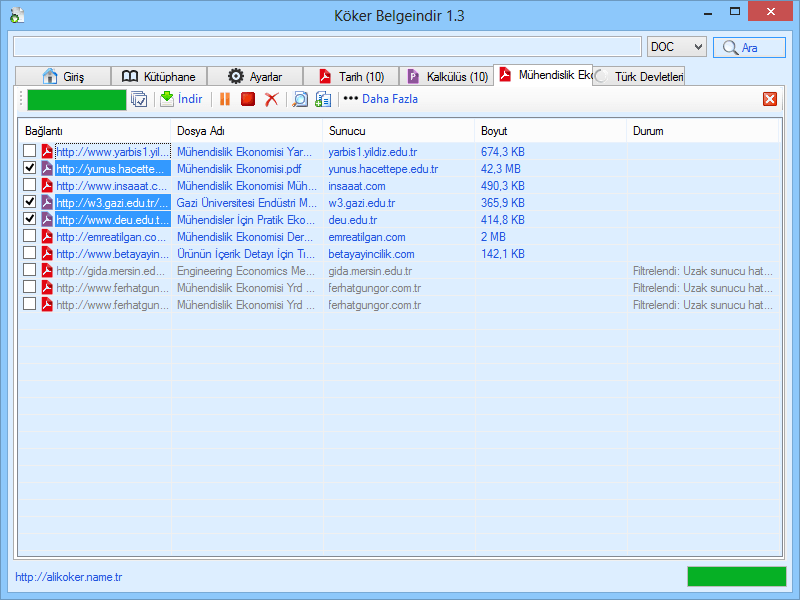The width and height of the screenshot is (800, 600).
Task: Tick the emreatilgan.com row checkbox
Action: pos(30,236)
